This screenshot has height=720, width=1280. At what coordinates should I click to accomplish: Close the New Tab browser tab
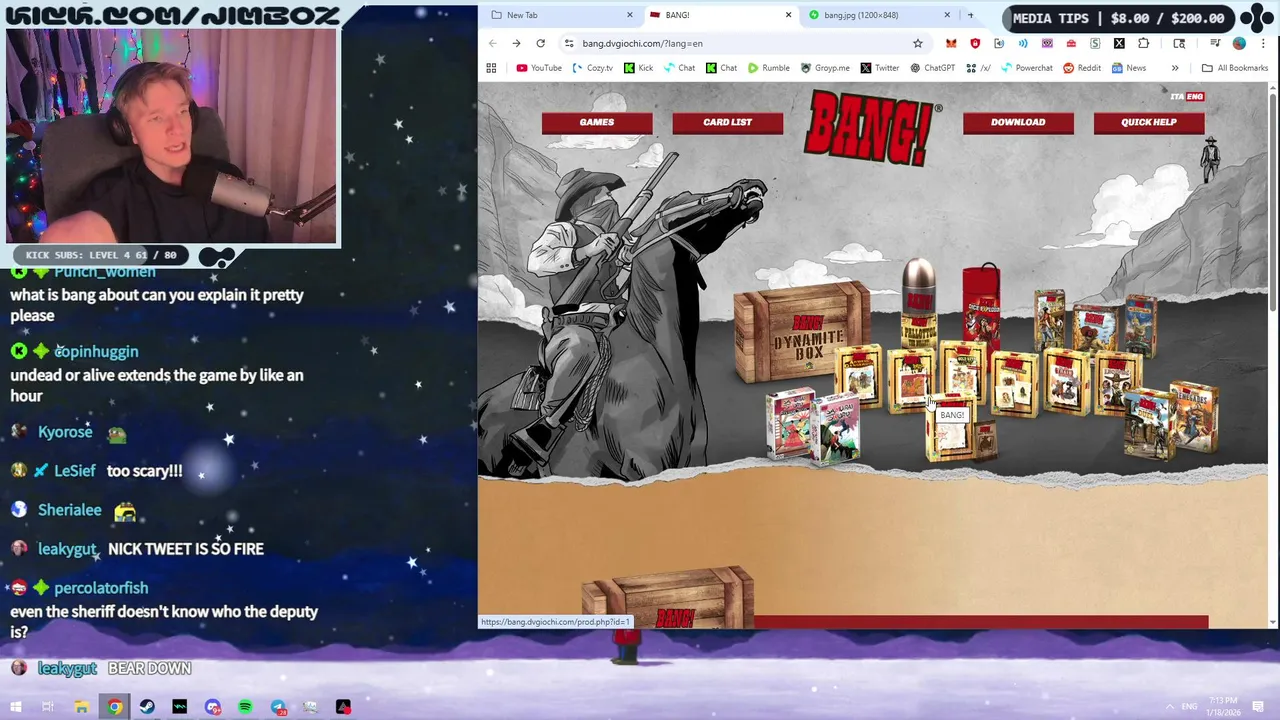pos(629,15)
